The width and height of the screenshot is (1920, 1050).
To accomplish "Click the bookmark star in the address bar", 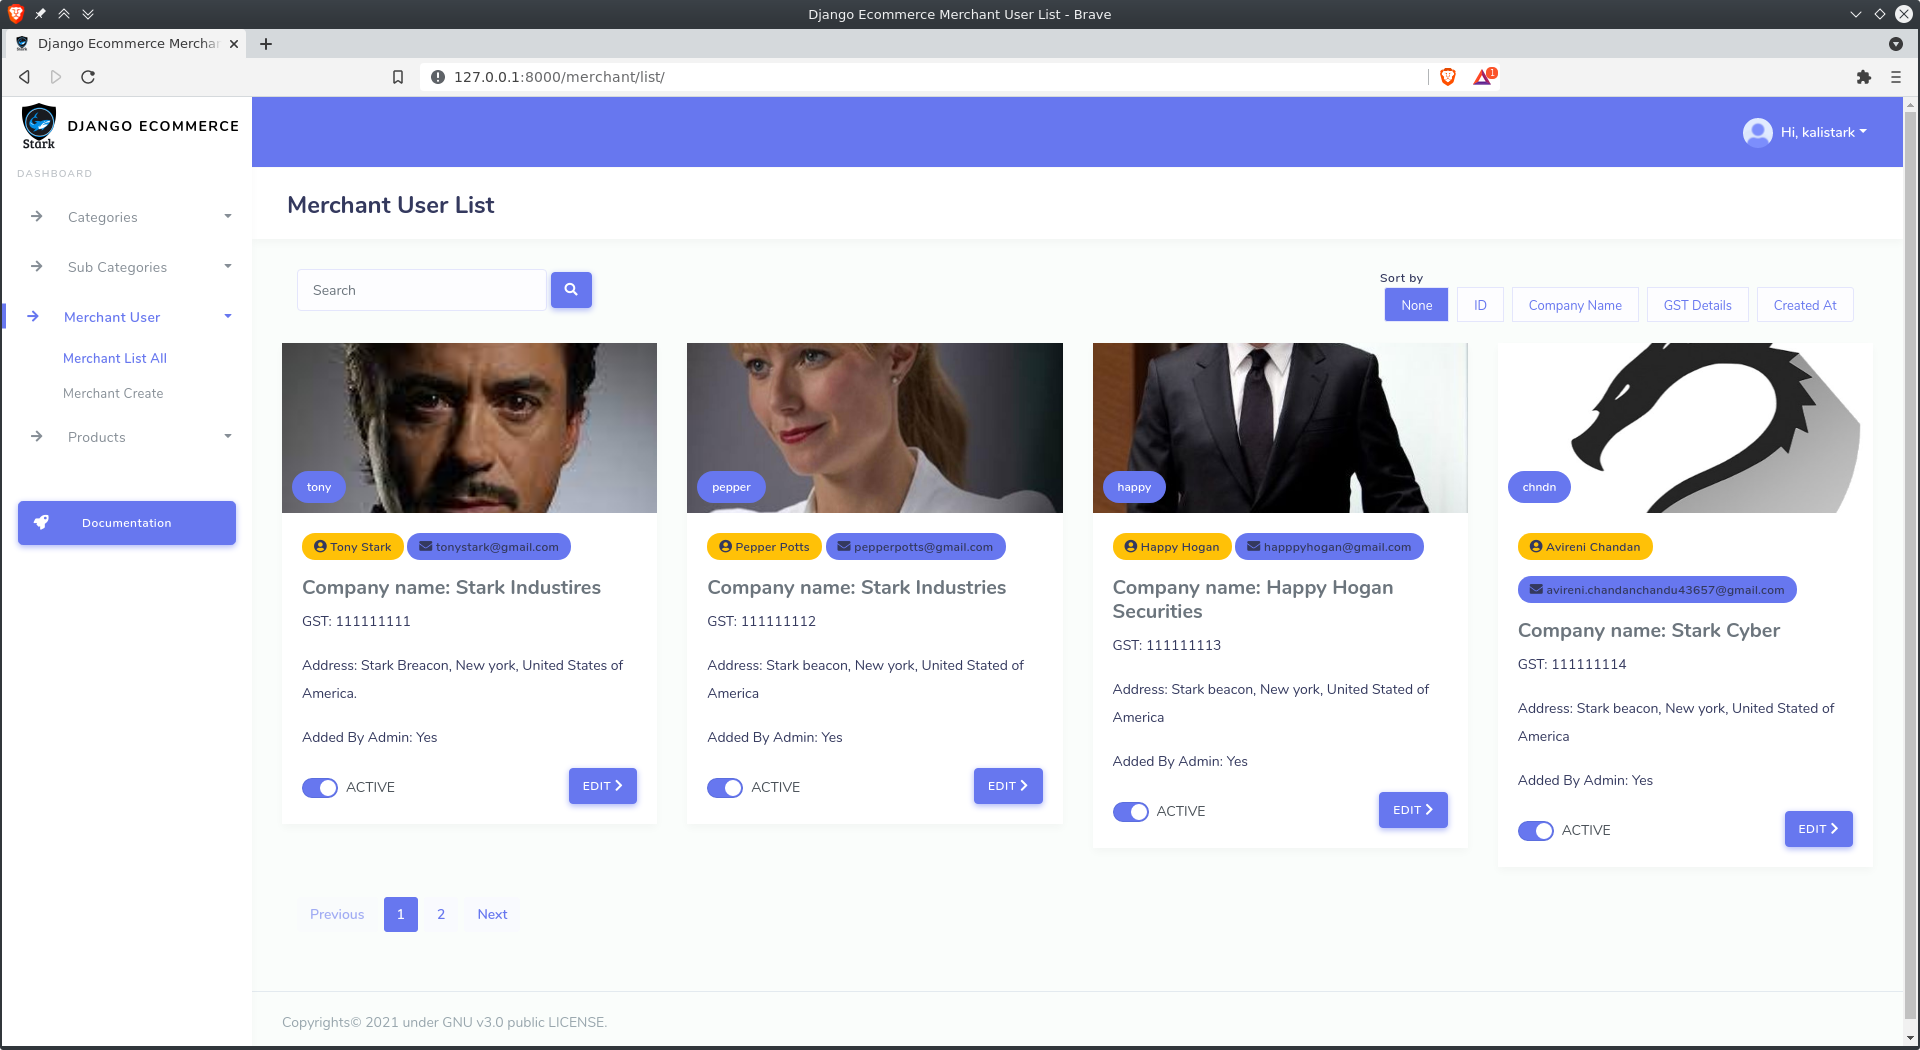I will [398, 76].
